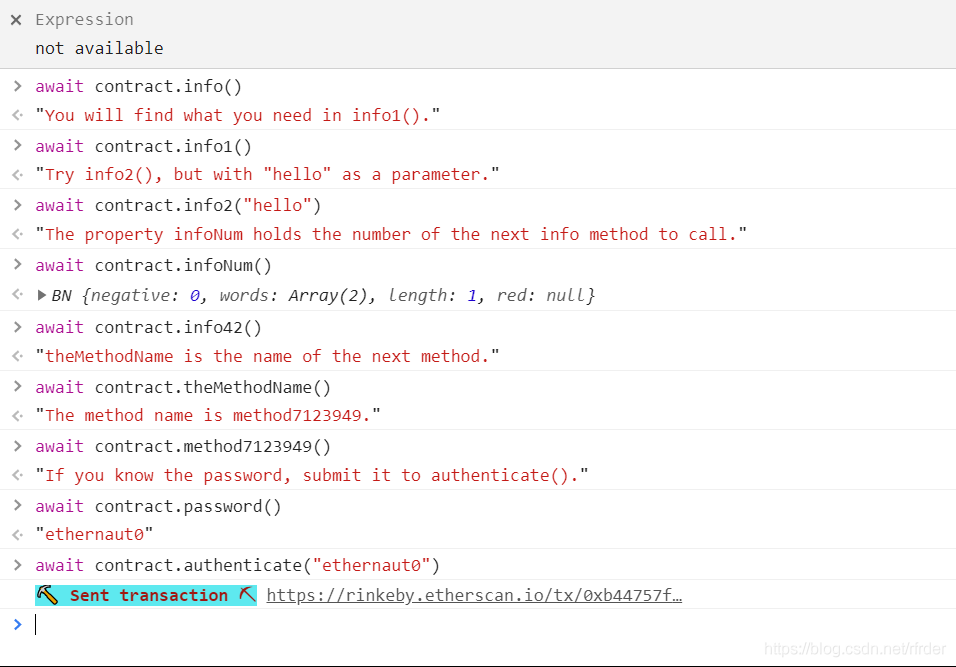Click 'theMethodName is the name of the next method' output

(x=267, y=356)
